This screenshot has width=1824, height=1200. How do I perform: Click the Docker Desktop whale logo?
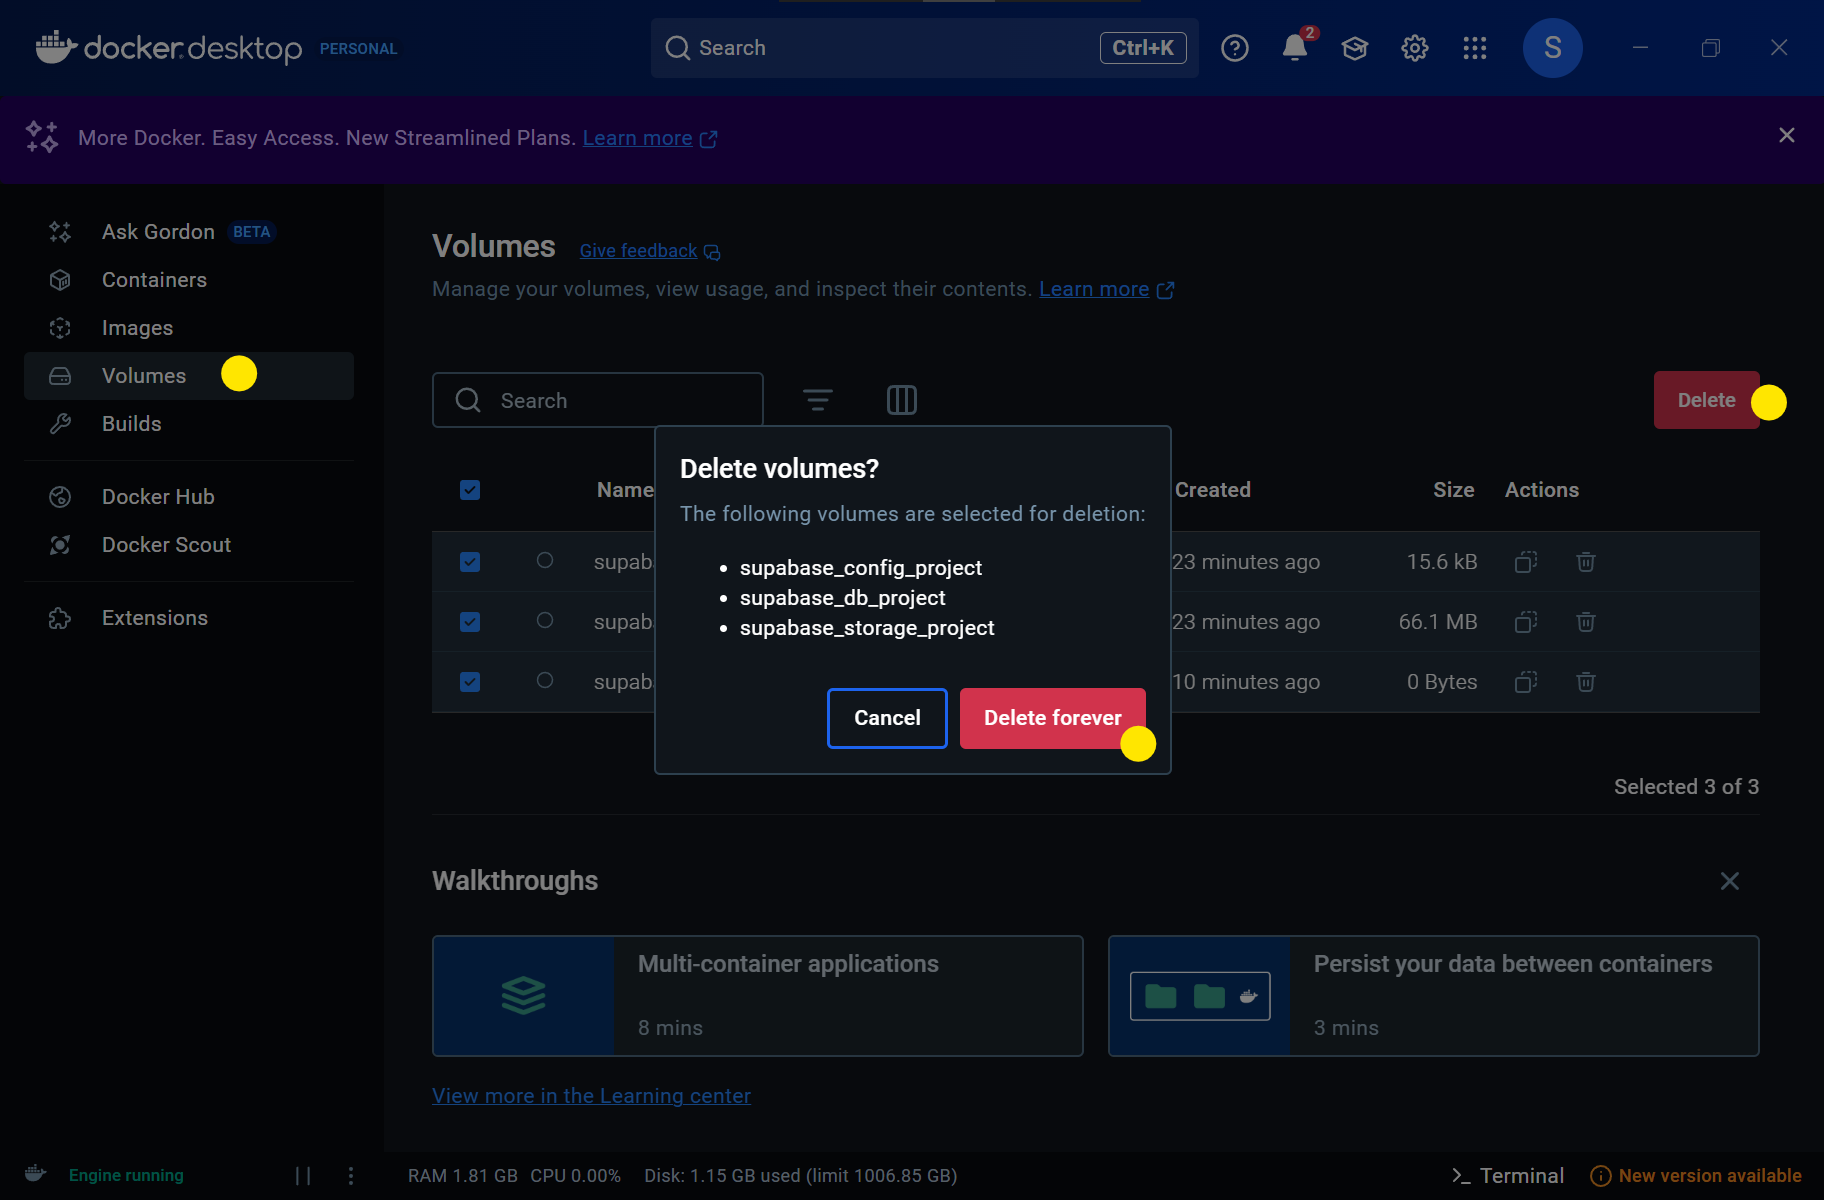coord(56,47)
